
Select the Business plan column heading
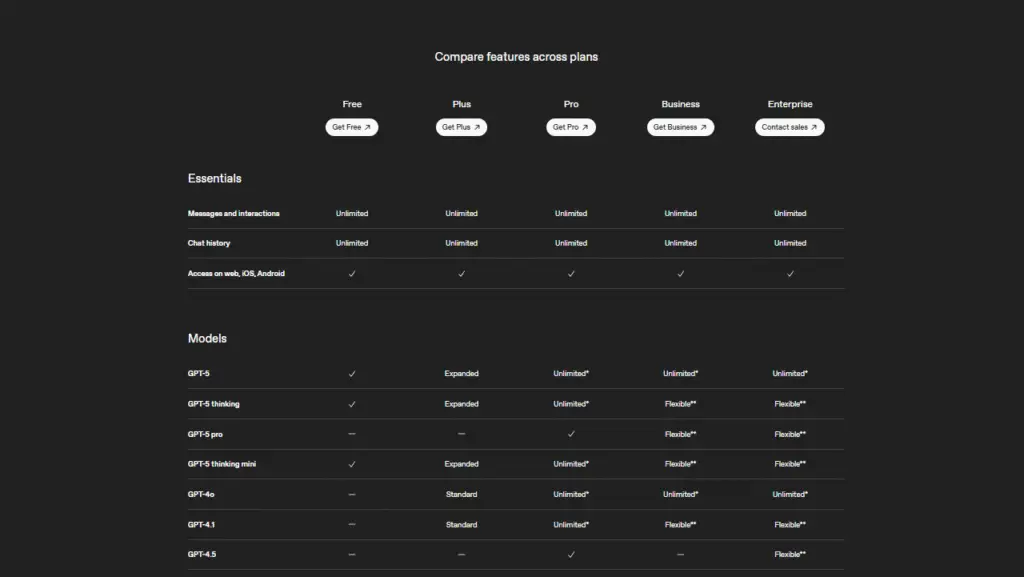click(x=680, y=104)
